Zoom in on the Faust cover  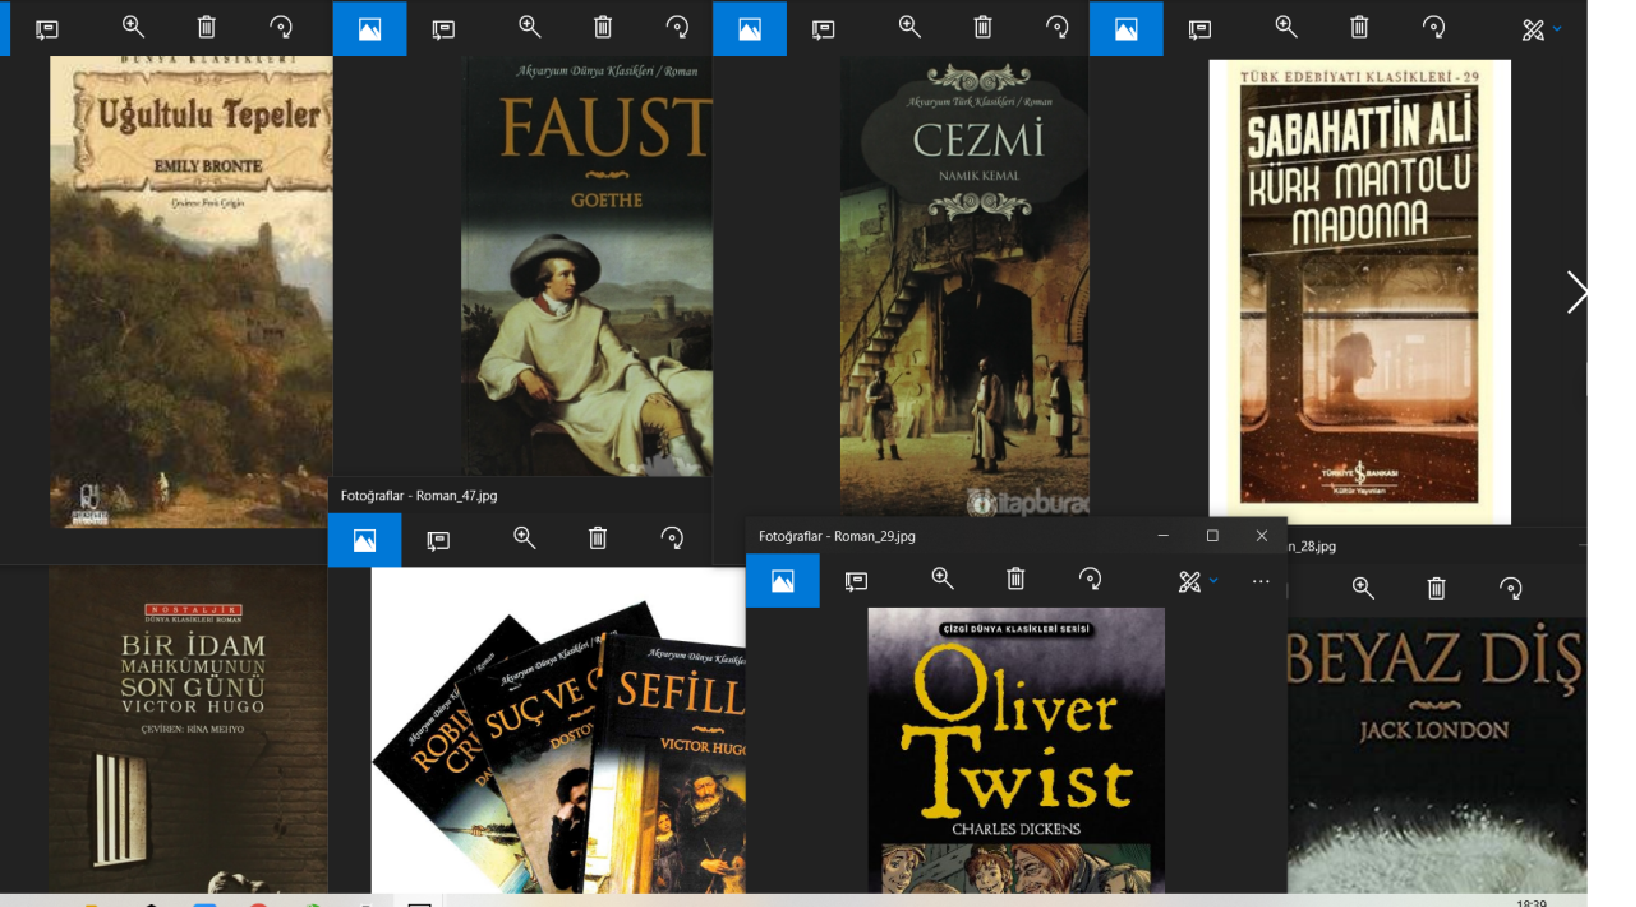click(x=530, y=27)
